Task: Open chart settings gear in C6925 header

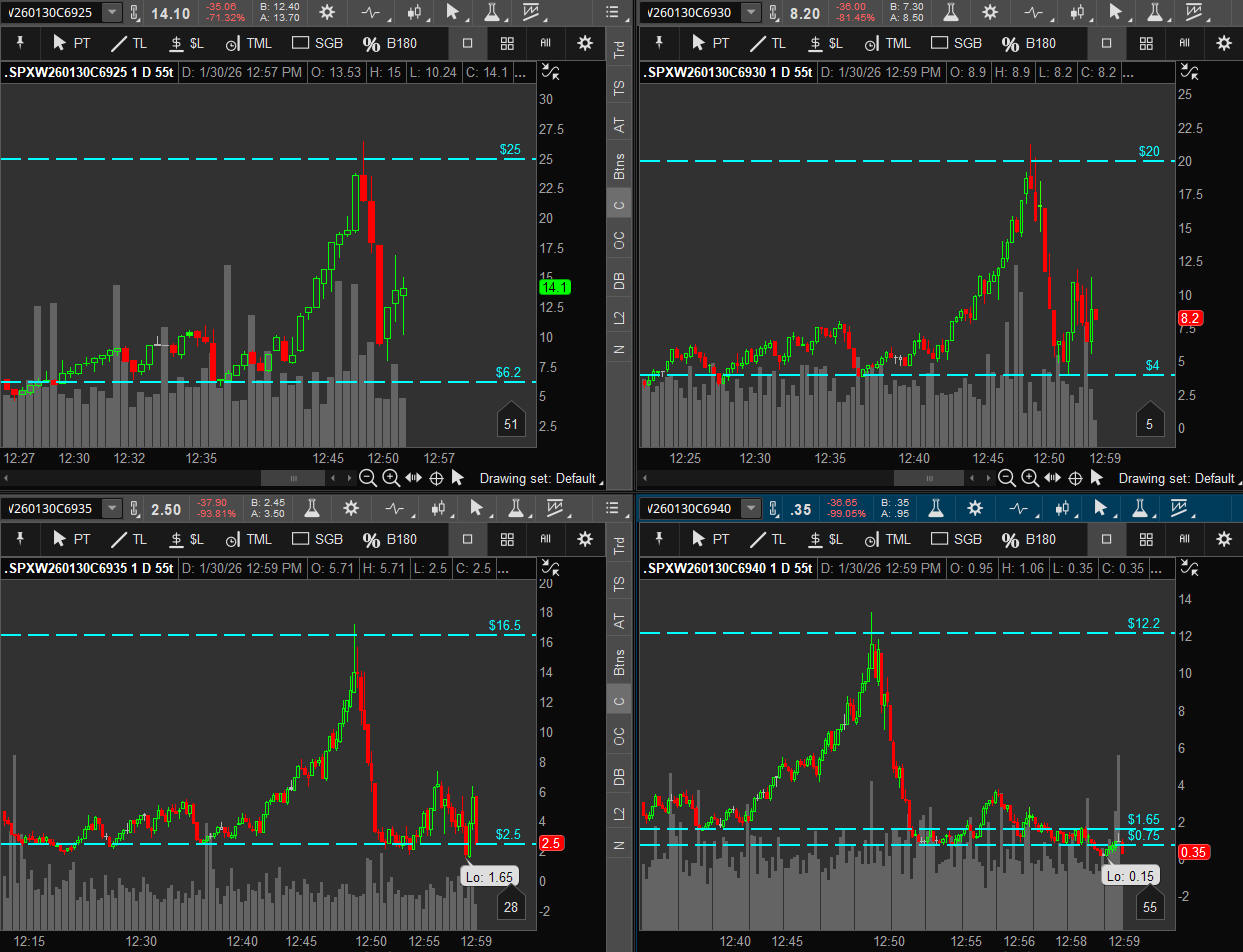Action: coord(327,13)
